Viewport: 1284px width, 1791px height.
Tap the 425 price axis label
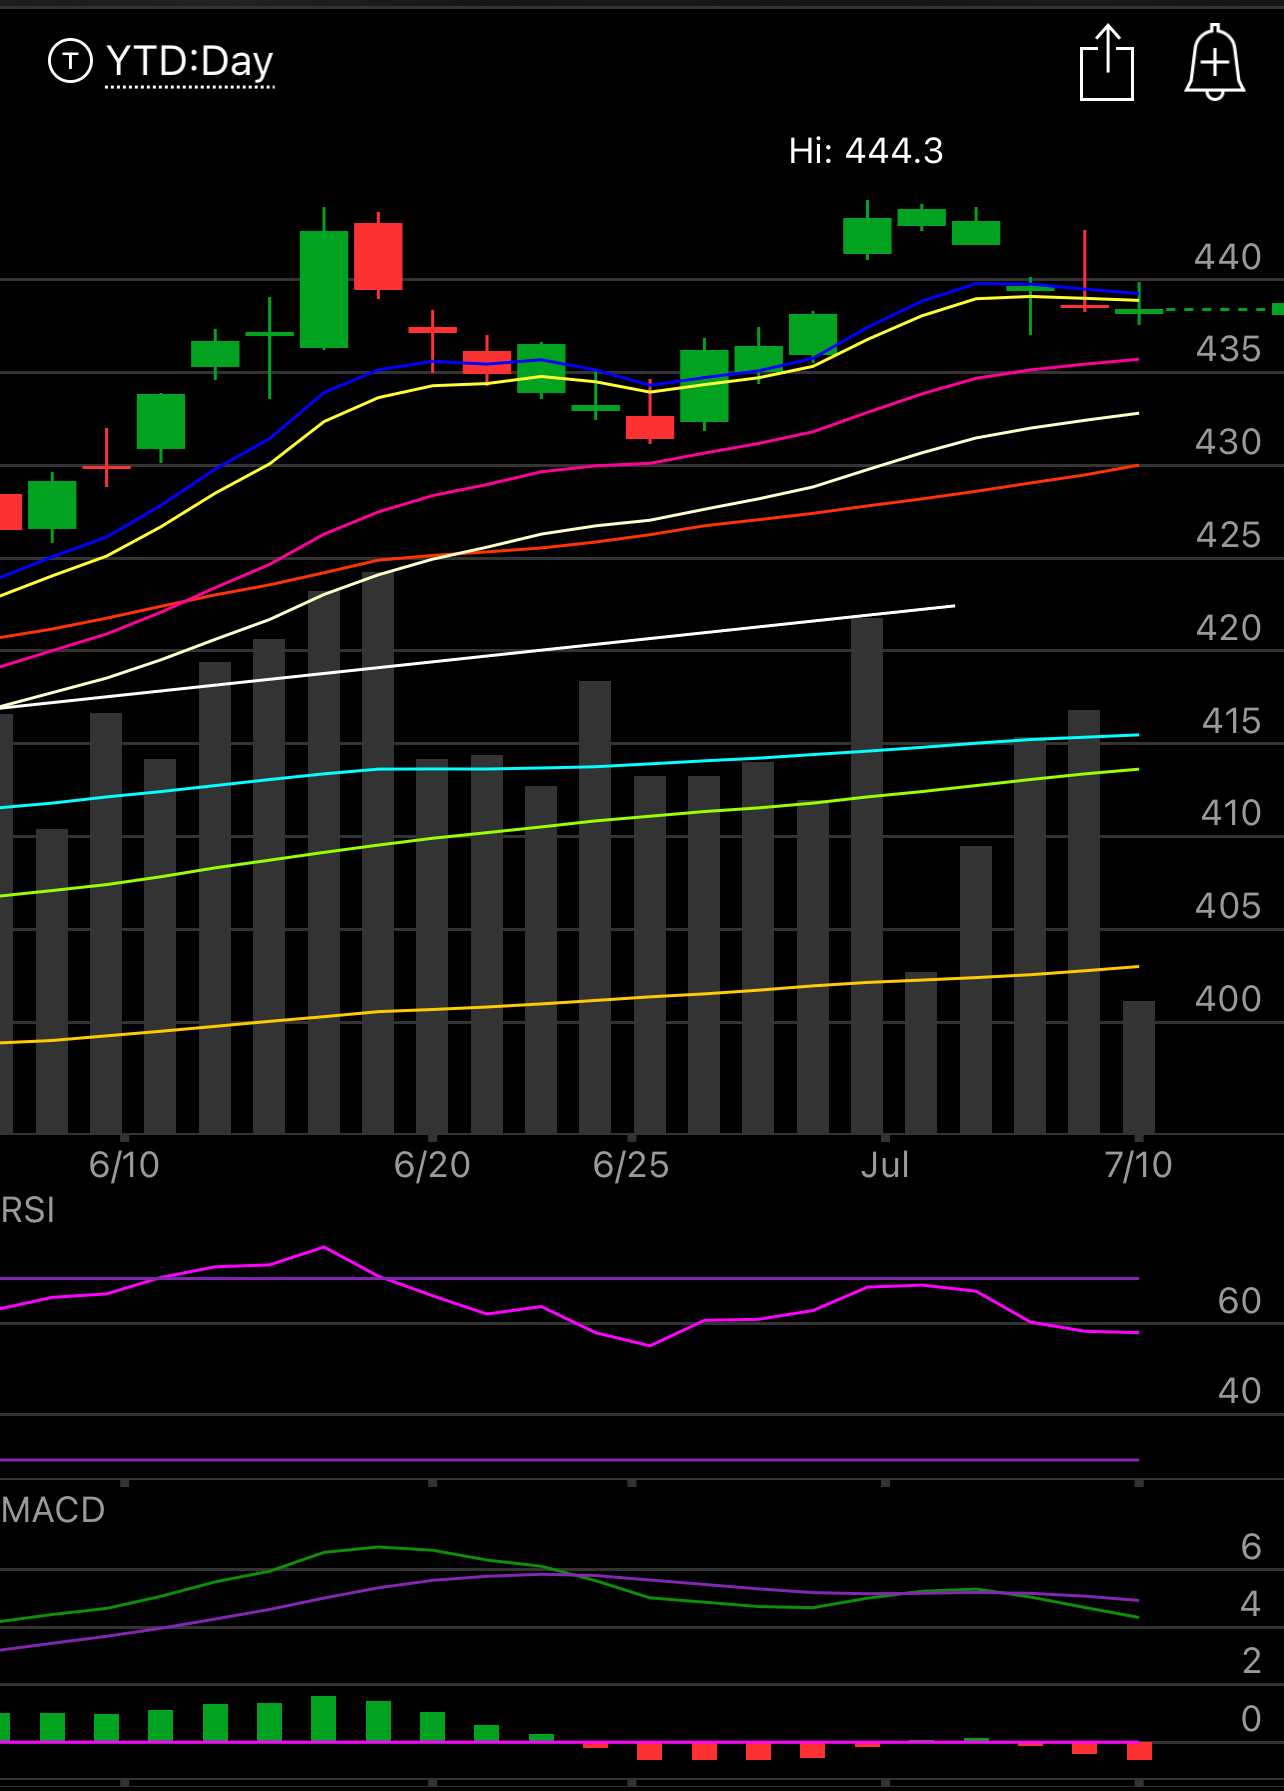[x=1228, y=535]
